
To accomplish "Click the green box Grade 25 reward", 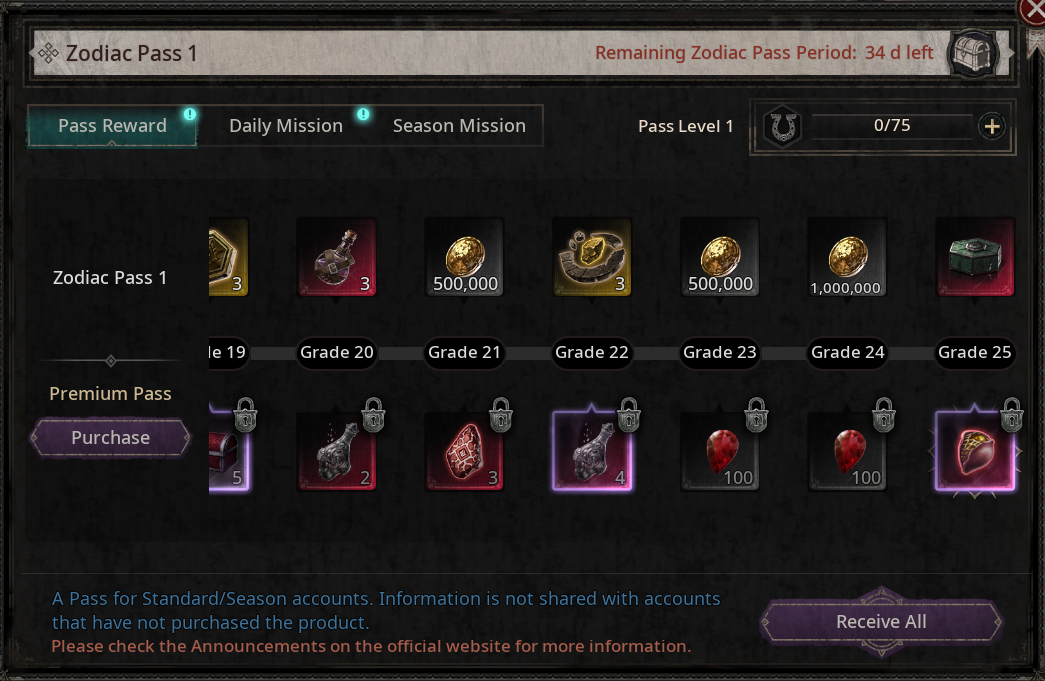I will click(x=975, y=257).
